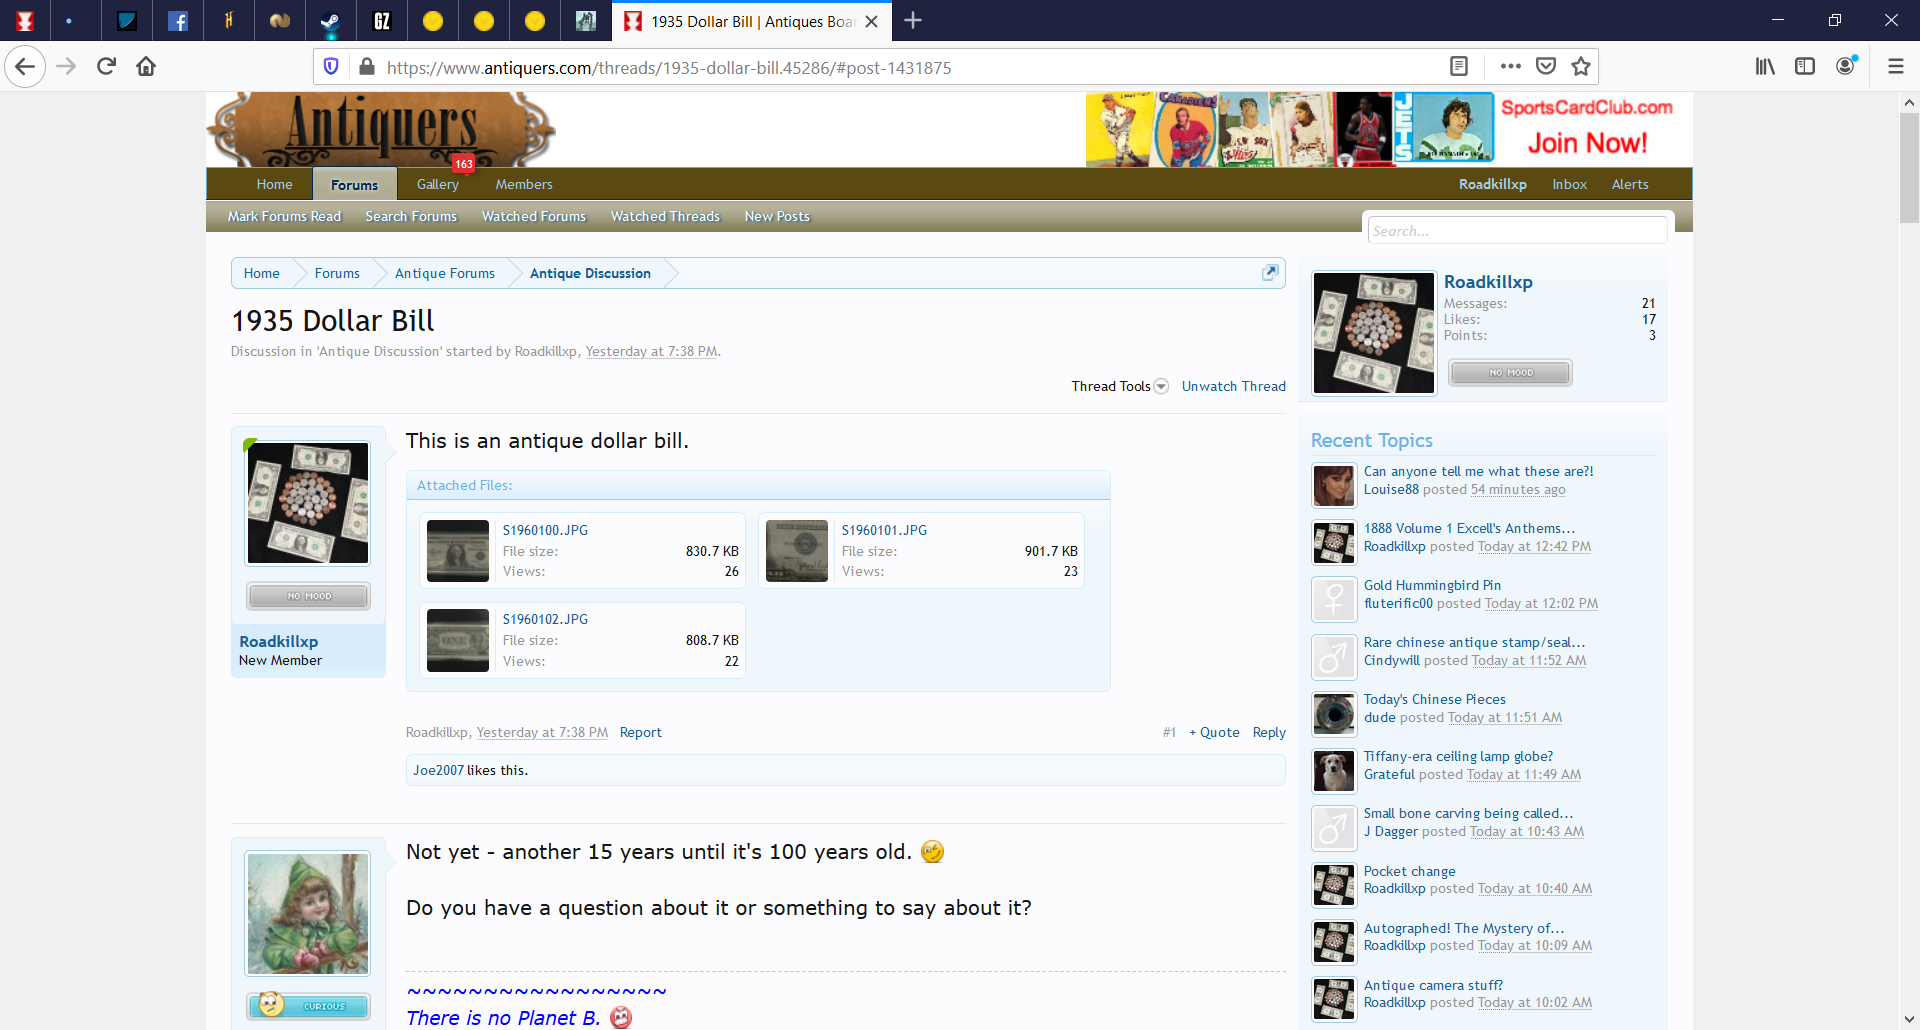Open page actions three-dot menu
The image size is (1920, 1030).
click(x=1511, y=67)
